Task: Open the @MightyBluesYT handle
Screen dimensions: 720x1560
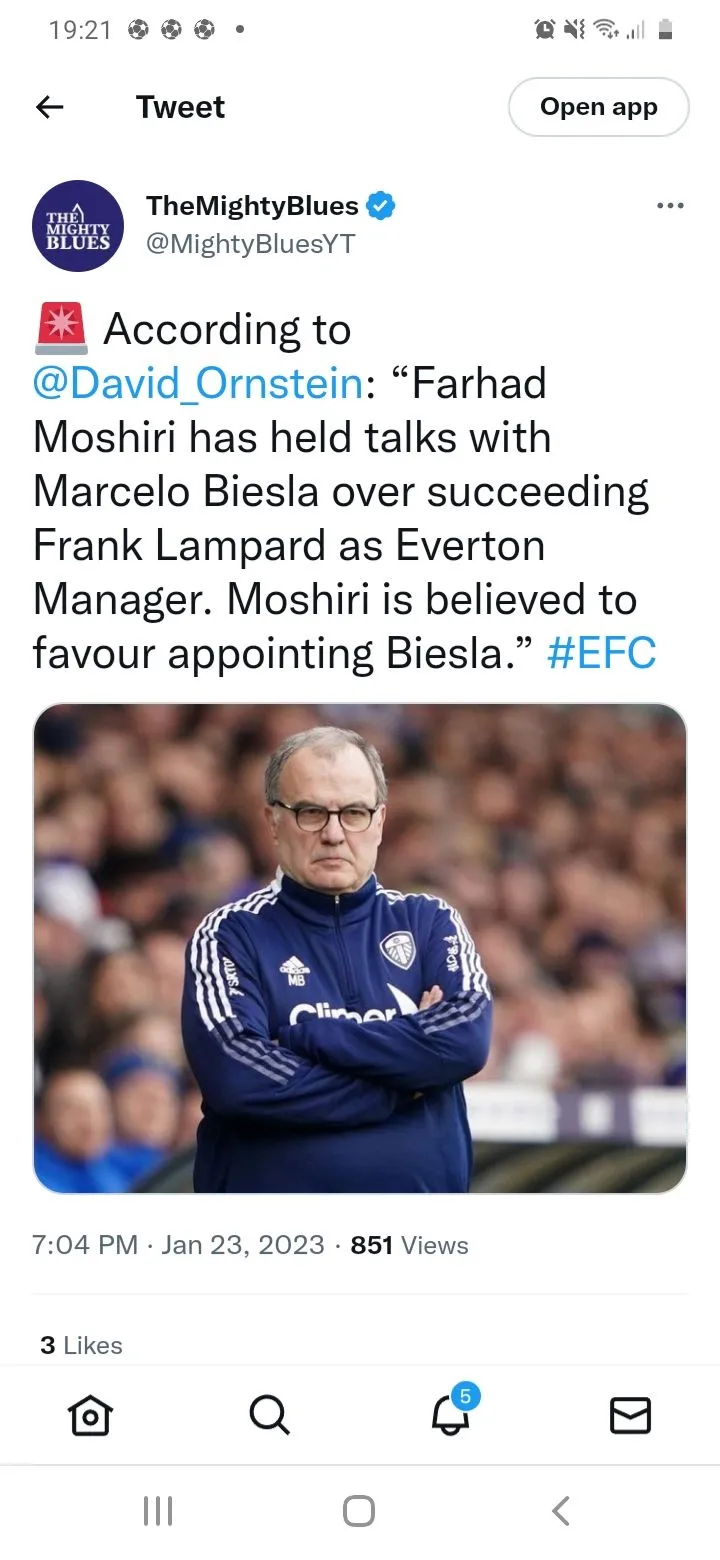Action: click(250, 244)
